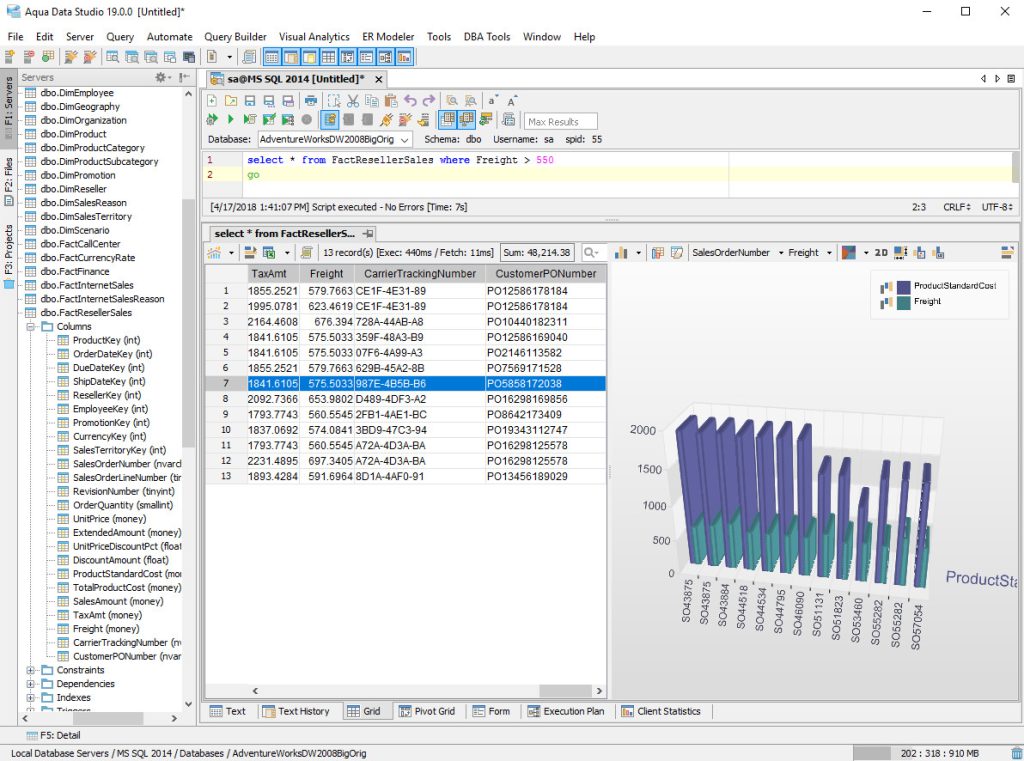The height and width of the screenshot is (761, 1024).
Task: Paste from clipboard using toolbar icon
Action: coord(391,101)
